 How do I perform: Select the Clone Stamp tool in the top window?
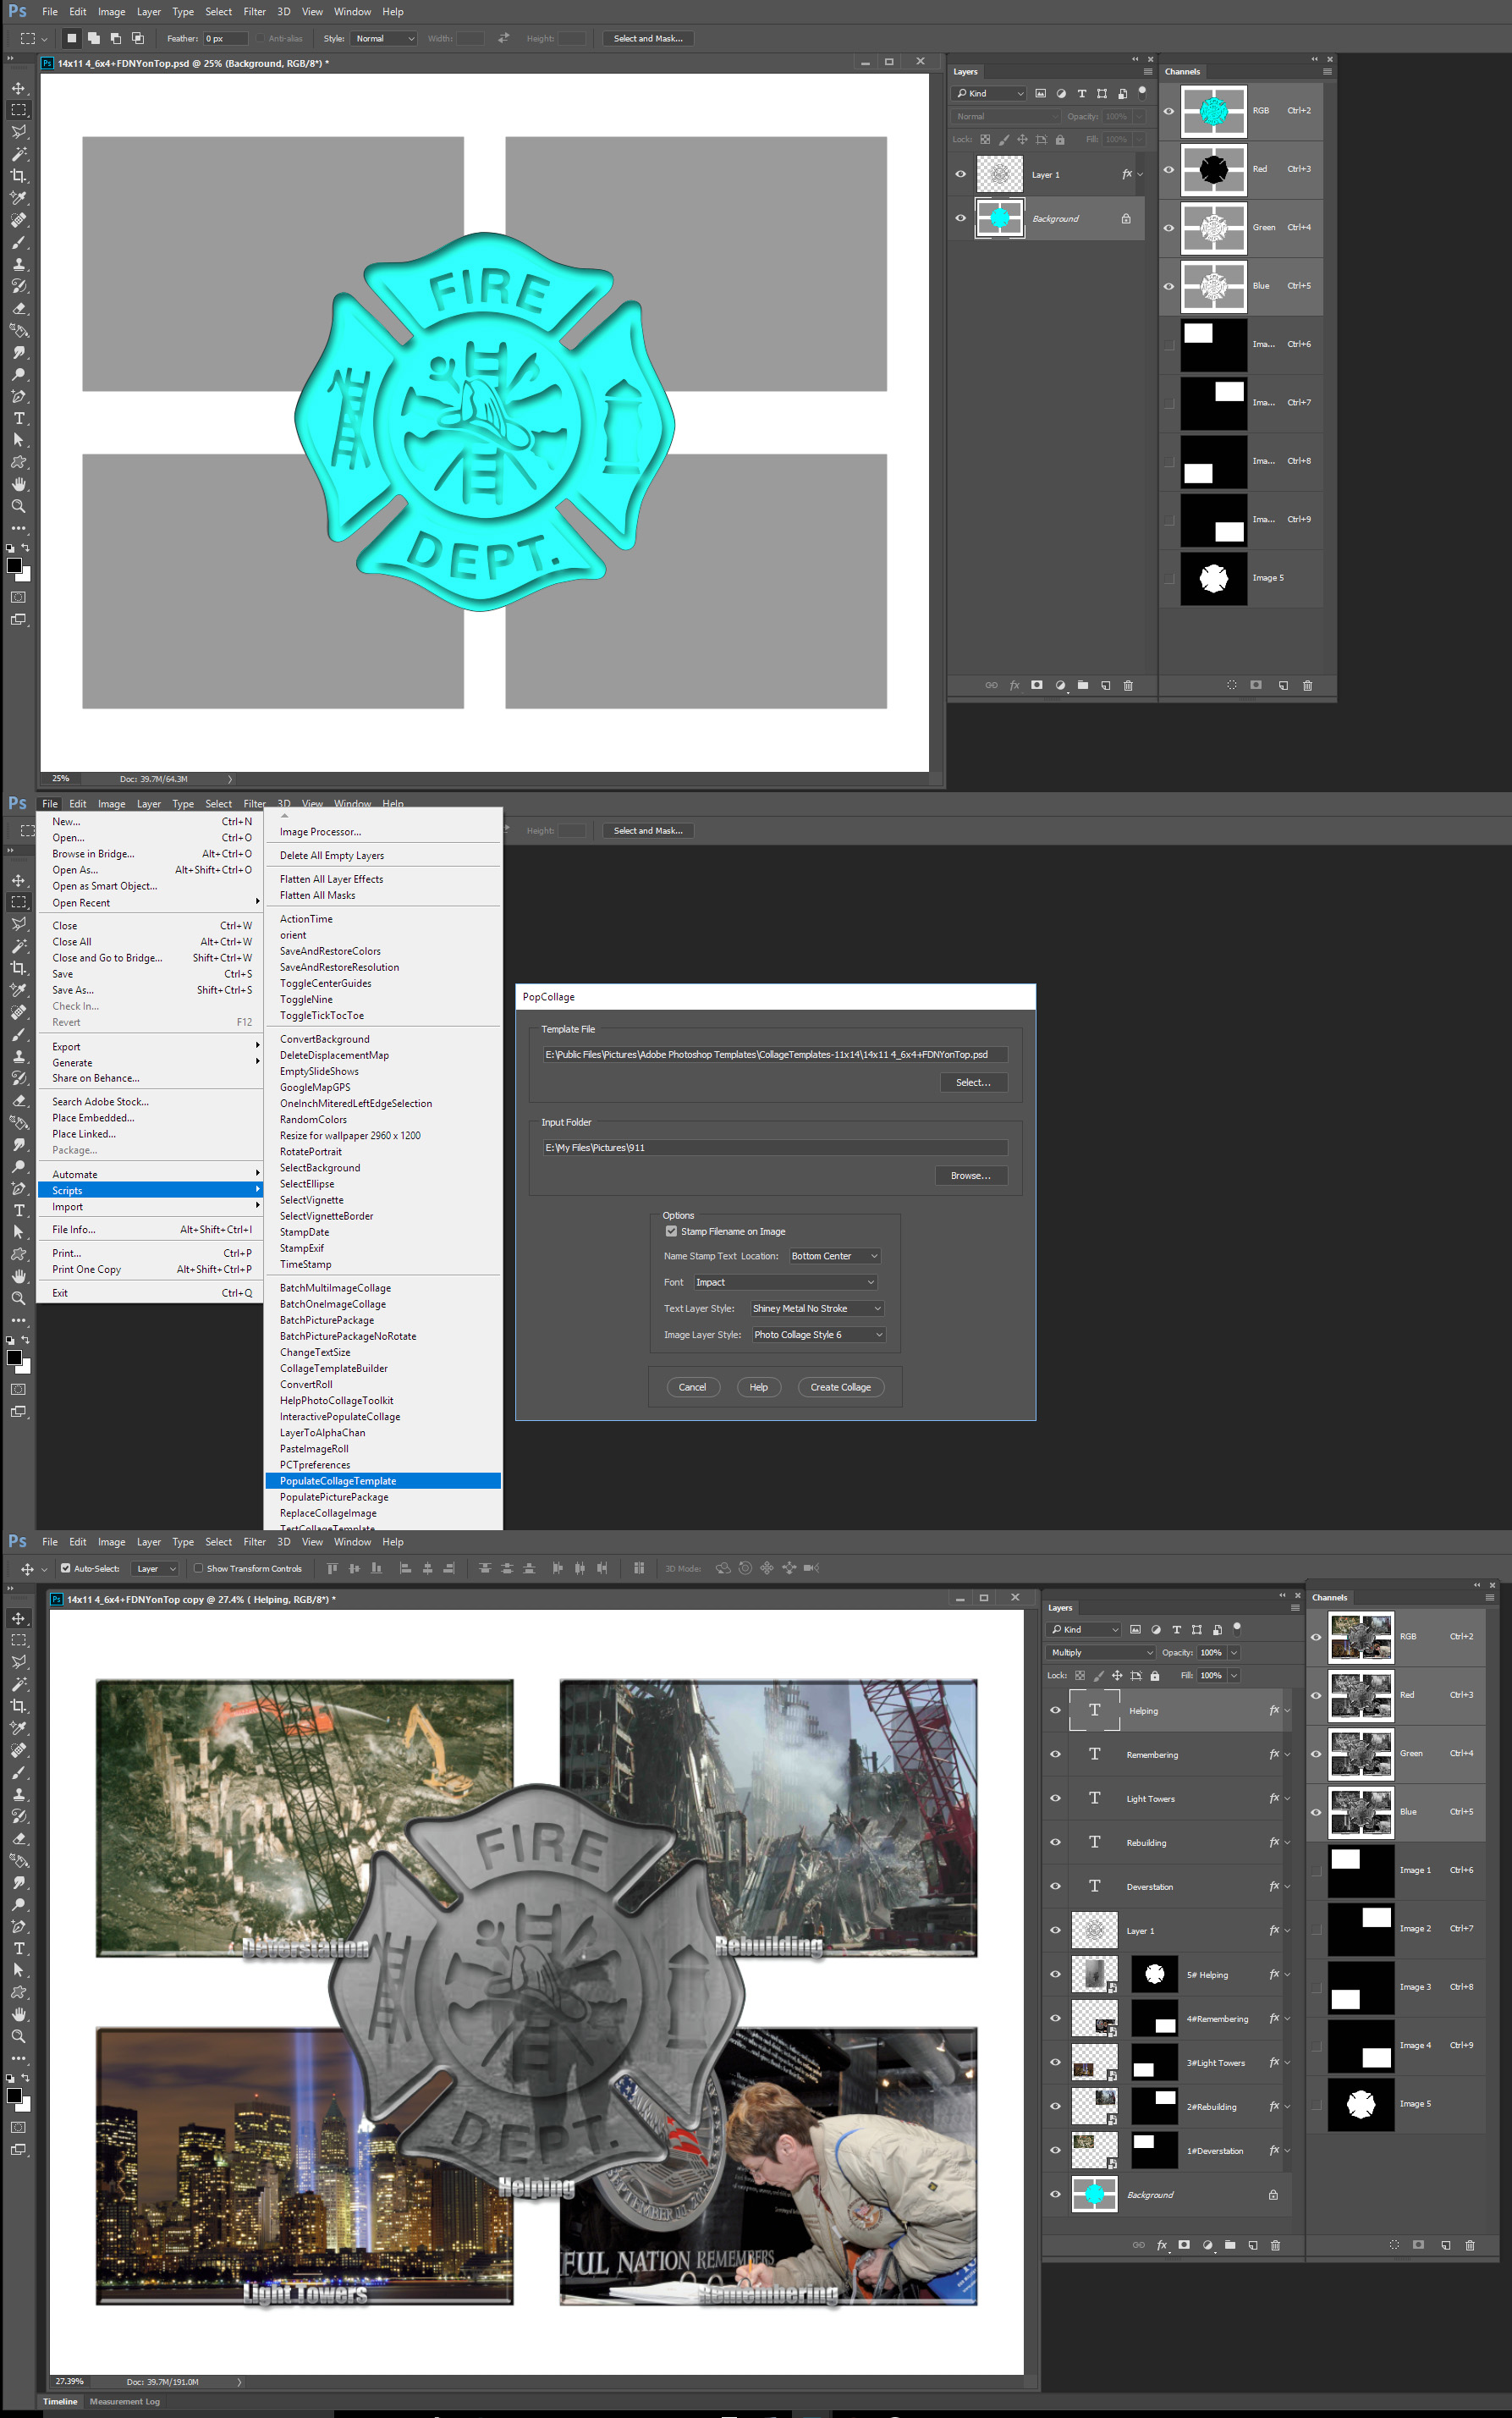[x=18, y=264]
